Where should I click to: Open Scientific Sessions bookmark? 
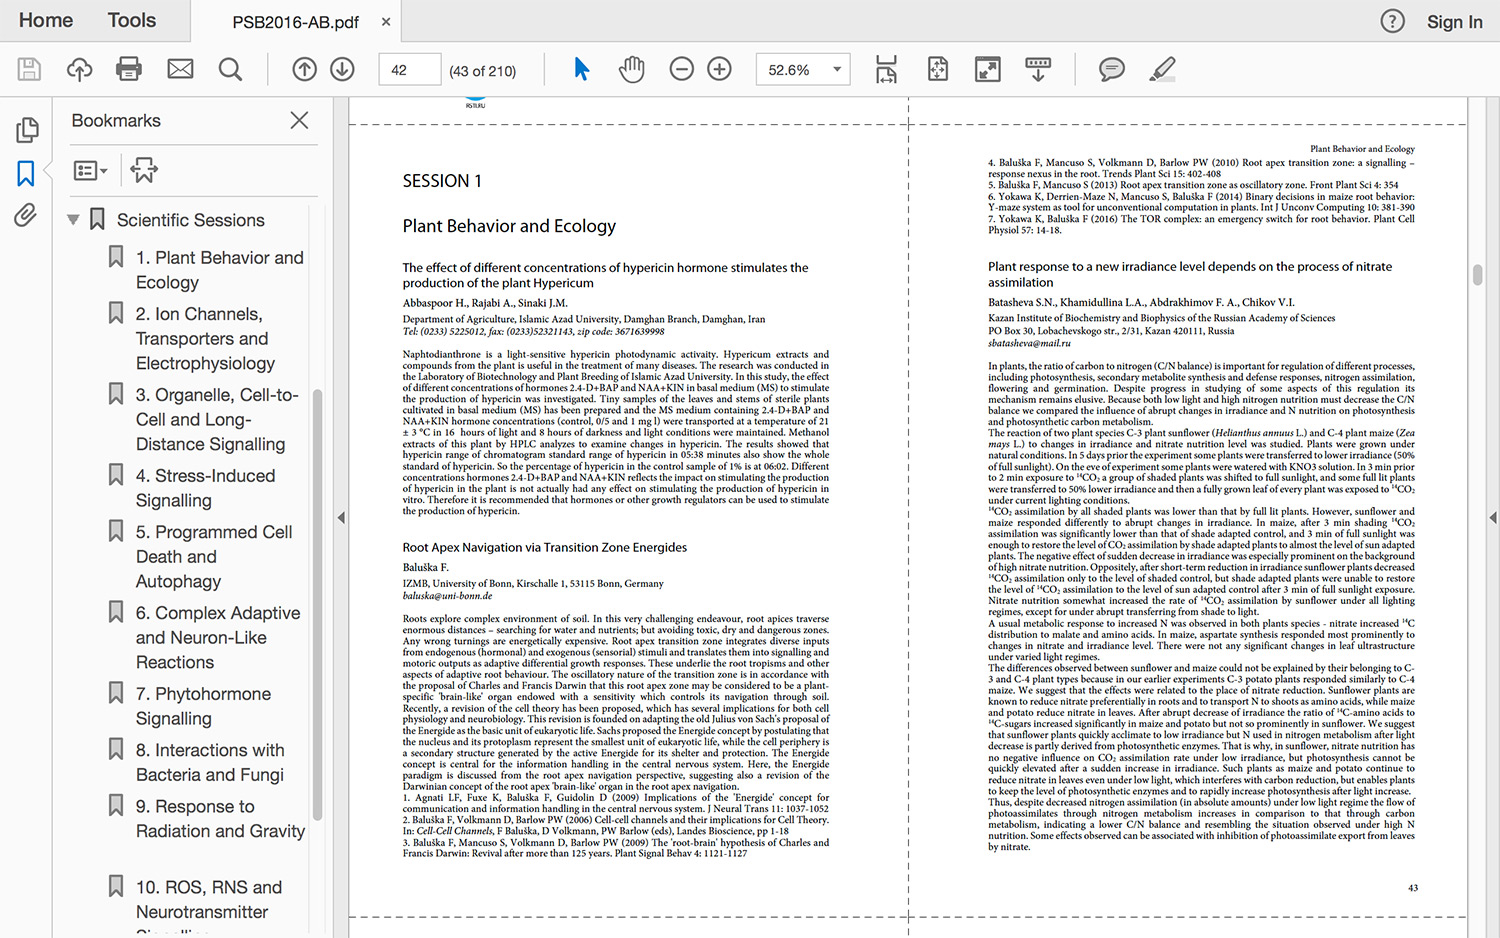(x=190, y=220)
